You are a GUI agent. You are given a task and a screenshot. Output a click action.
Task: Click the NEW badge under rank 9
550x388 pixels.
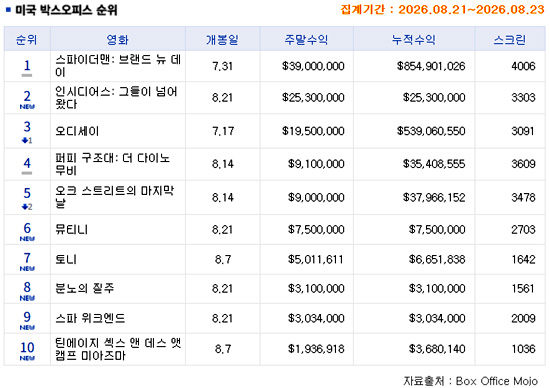coord(27,328)
